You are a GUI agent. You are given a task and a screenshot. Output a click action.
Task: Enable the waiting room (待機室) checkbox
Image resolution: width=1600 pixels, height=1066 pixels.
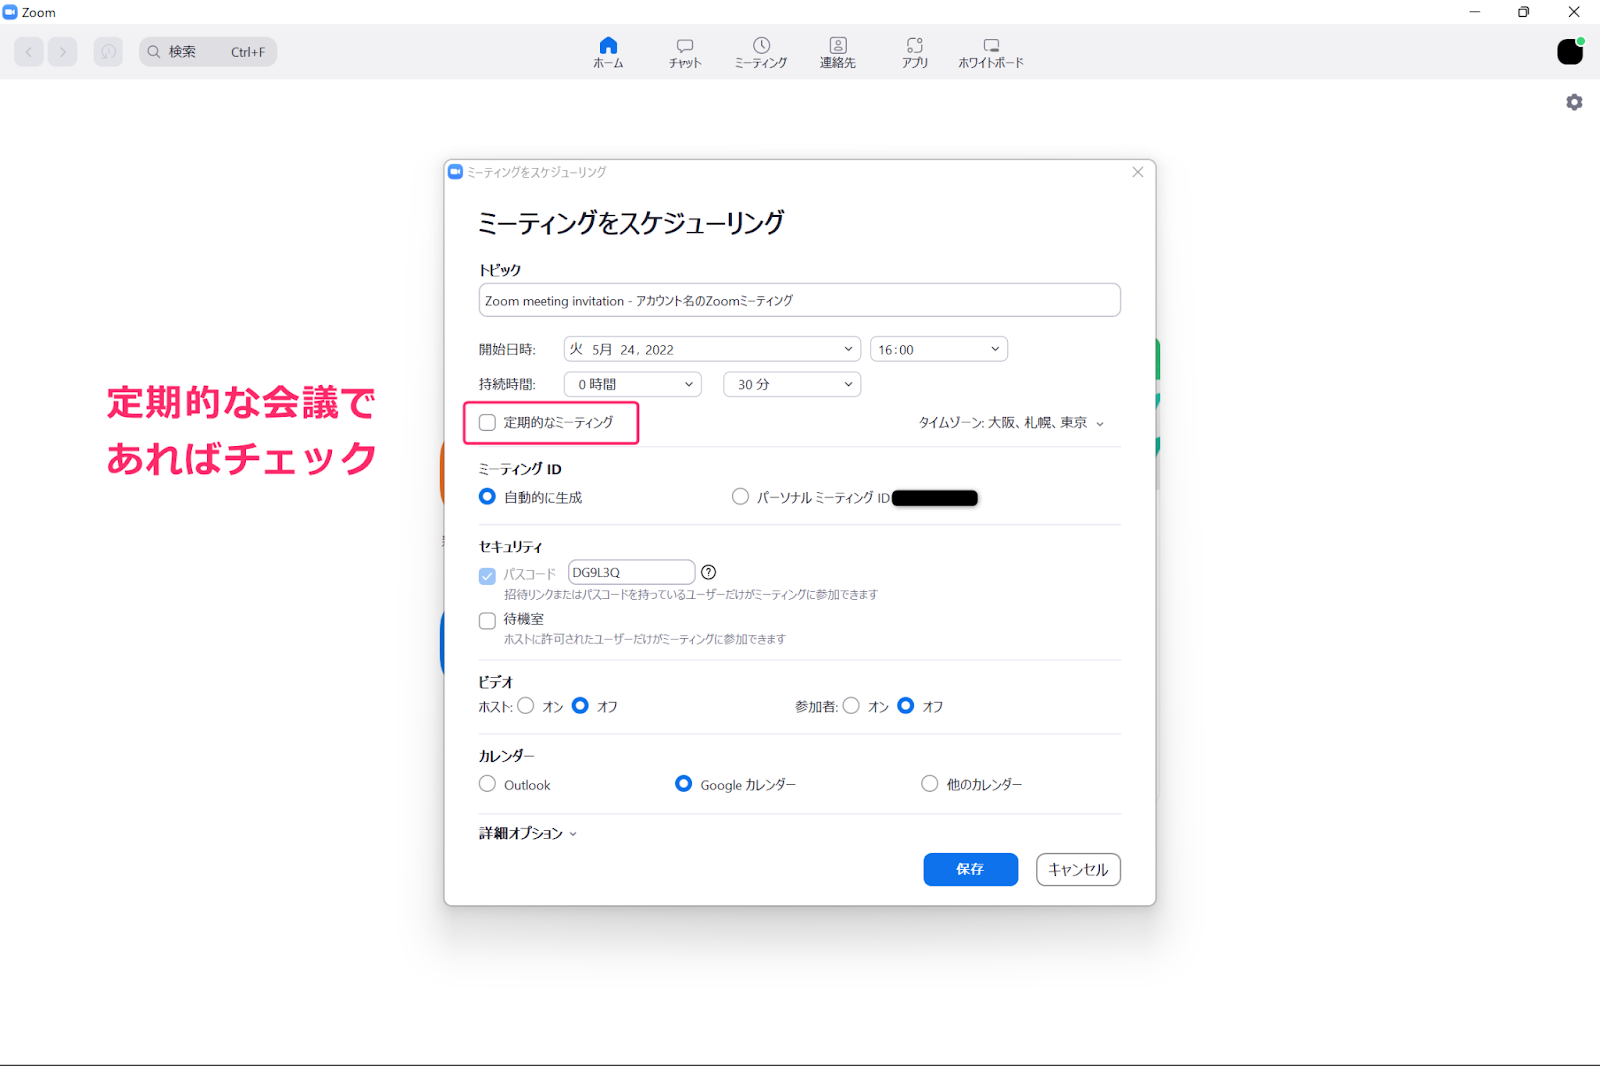pos(487,621)
